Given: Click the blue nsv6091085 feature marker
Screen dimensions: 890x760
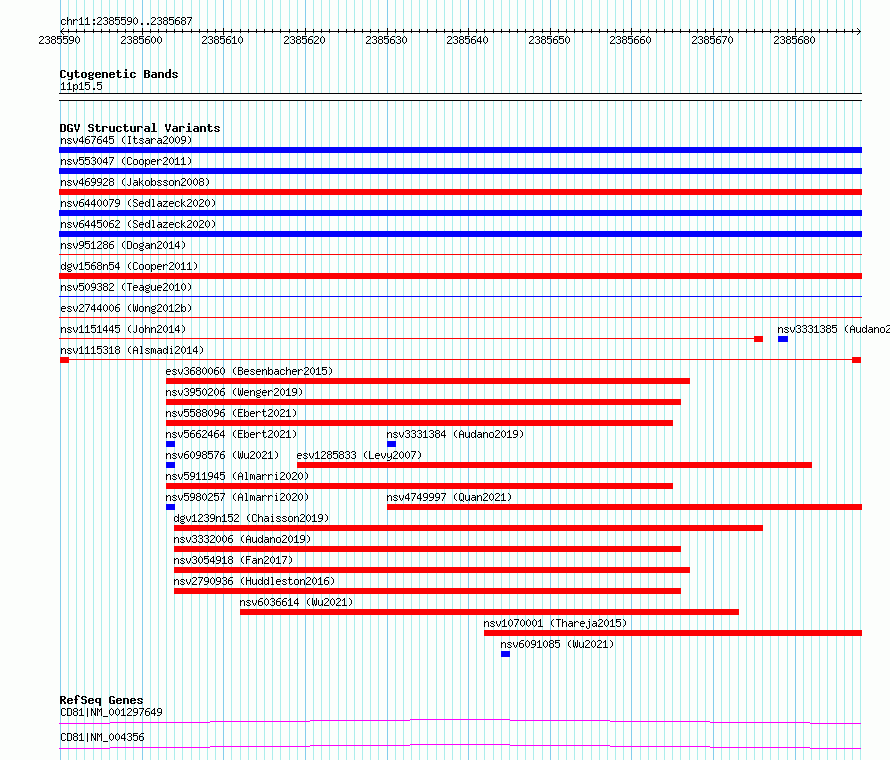Looking at the screenshot, I should click(x=505, y=654).
